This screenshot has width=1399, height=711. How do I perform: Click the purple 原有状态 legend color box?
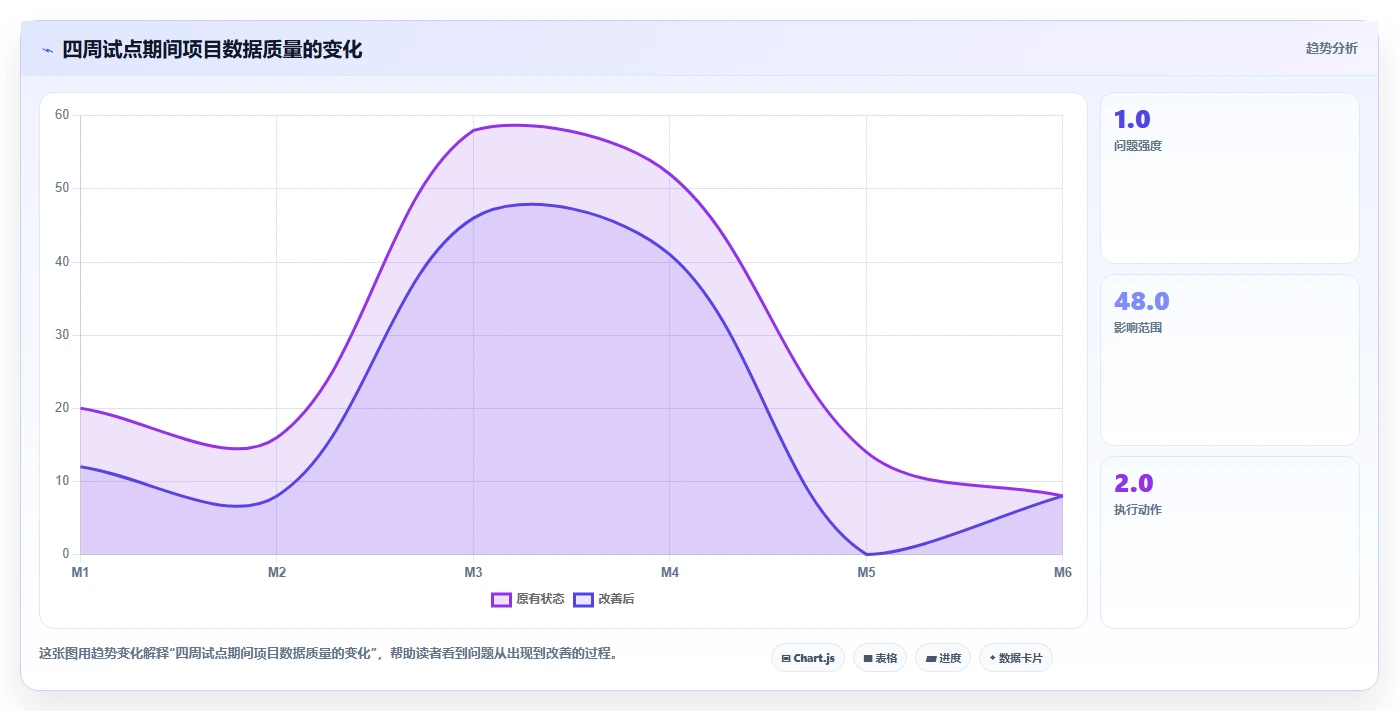[501, 599]
